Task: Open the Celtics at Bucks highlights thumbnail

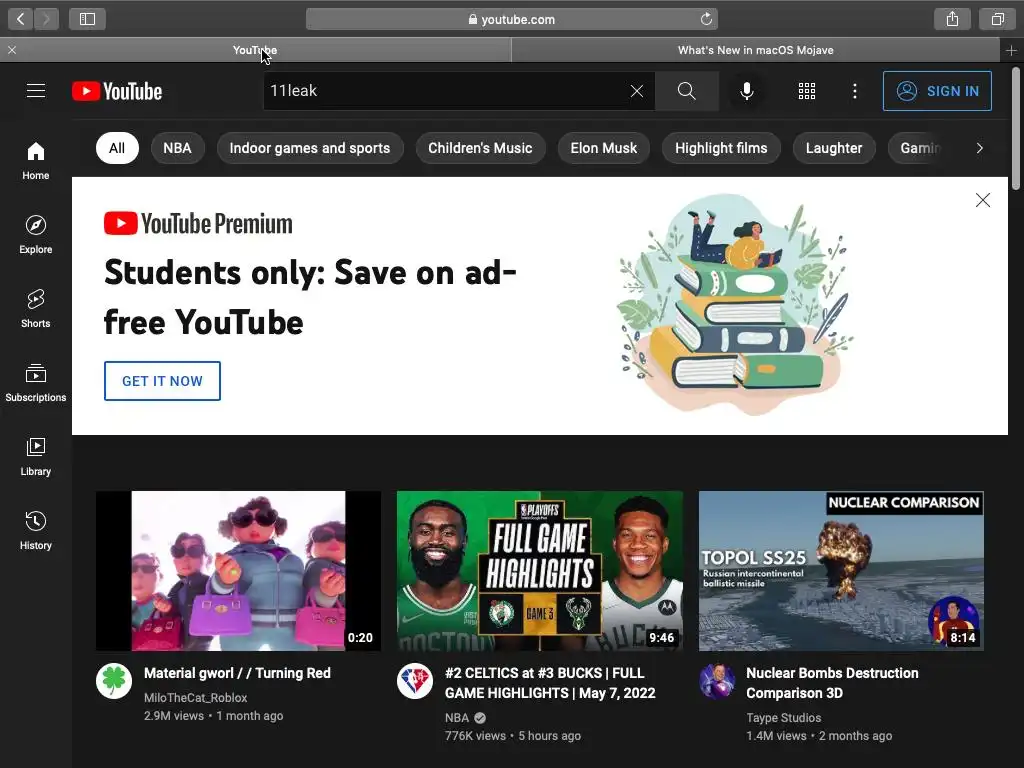Action: click(x=540, y=571)
